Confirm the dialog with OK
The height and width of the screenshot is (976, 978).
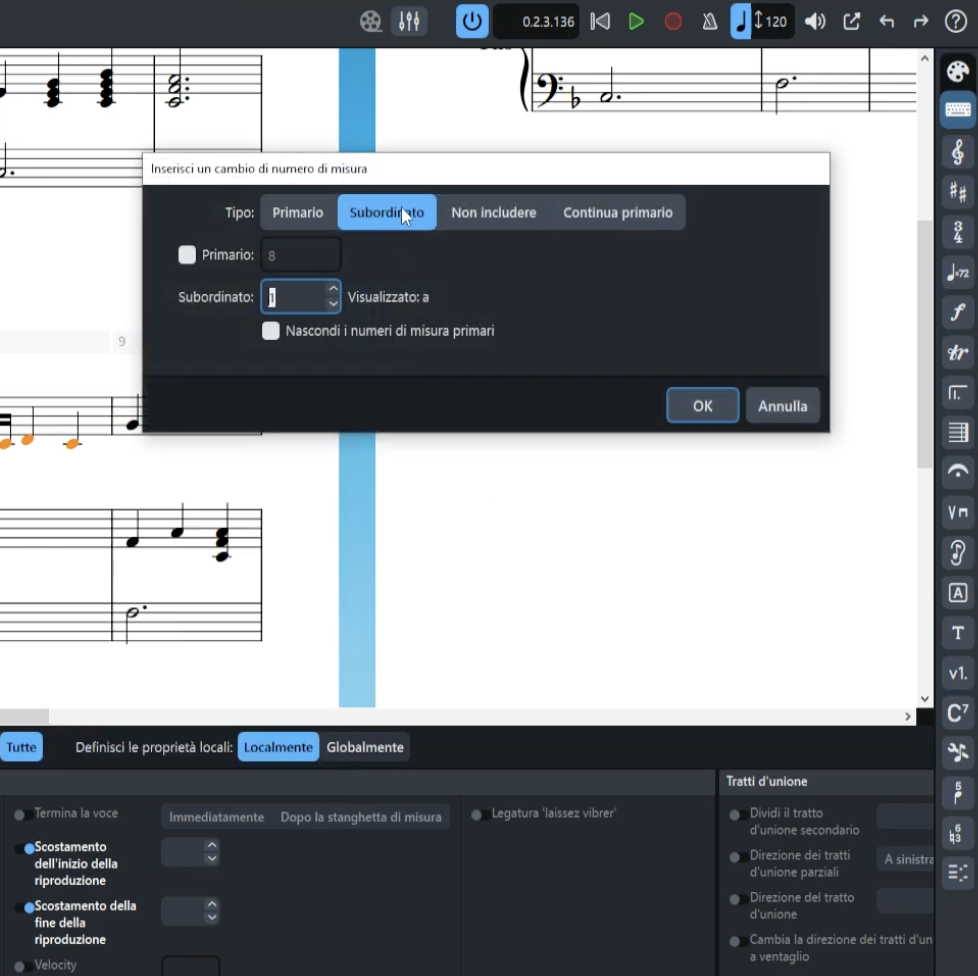click(x=702, y=406)
